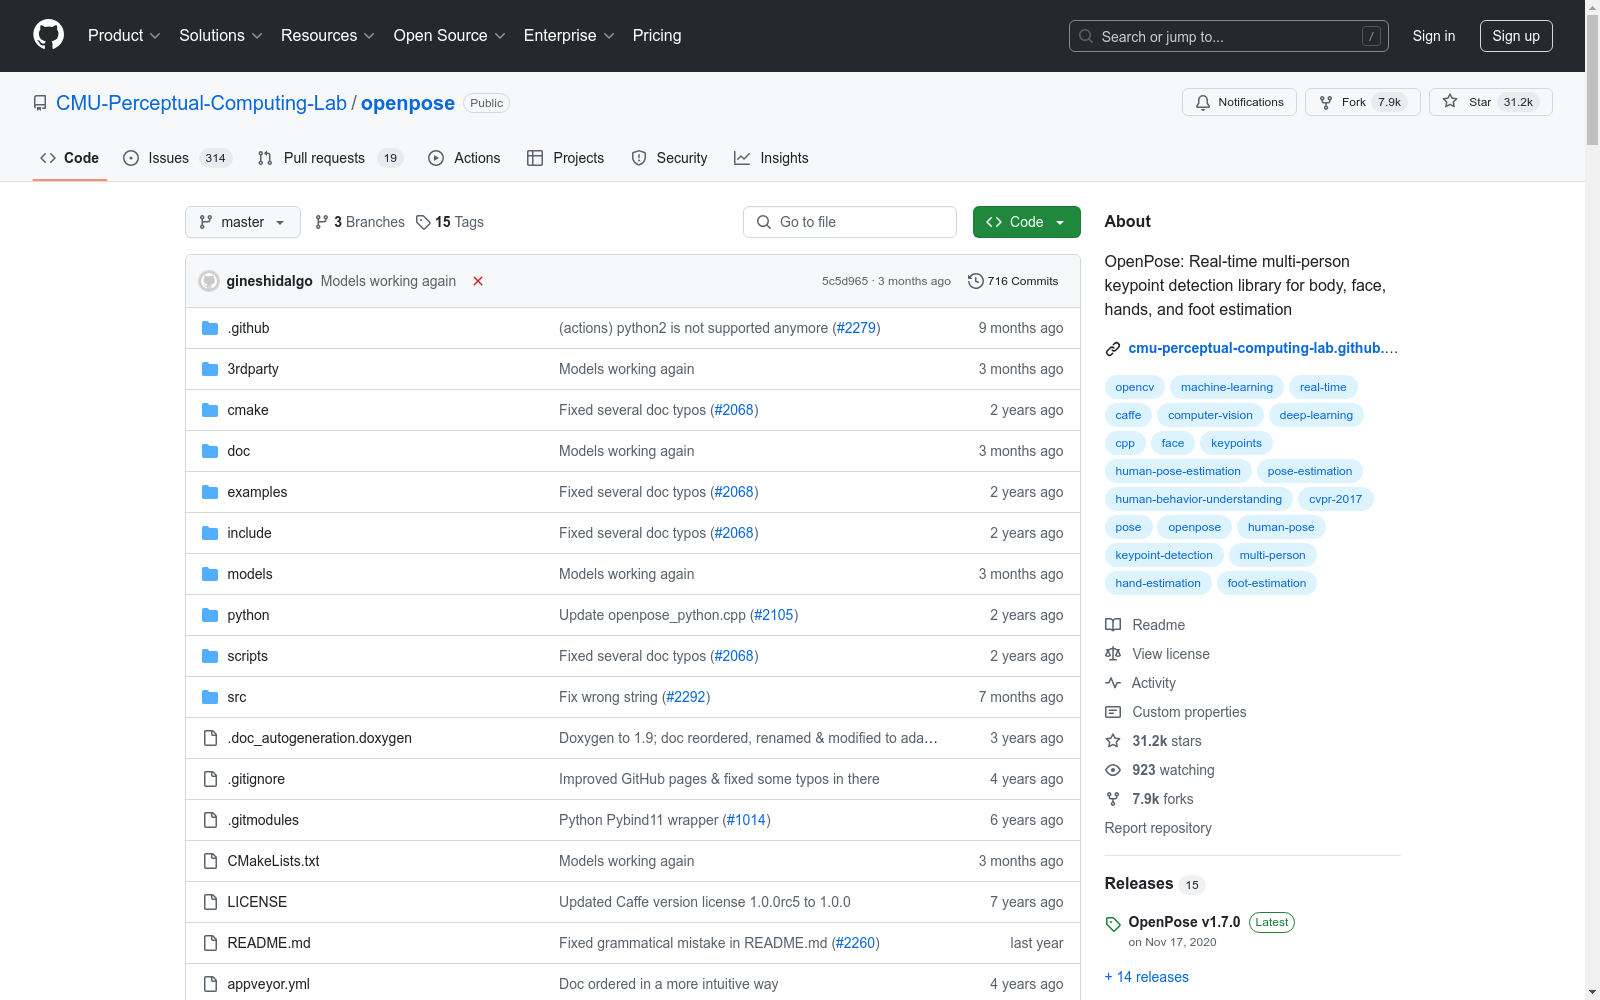The width and height of the screenshot is (1600, 1000).
Task: Select the human-pose-estimation topic tag
Action: [1178, 471]
